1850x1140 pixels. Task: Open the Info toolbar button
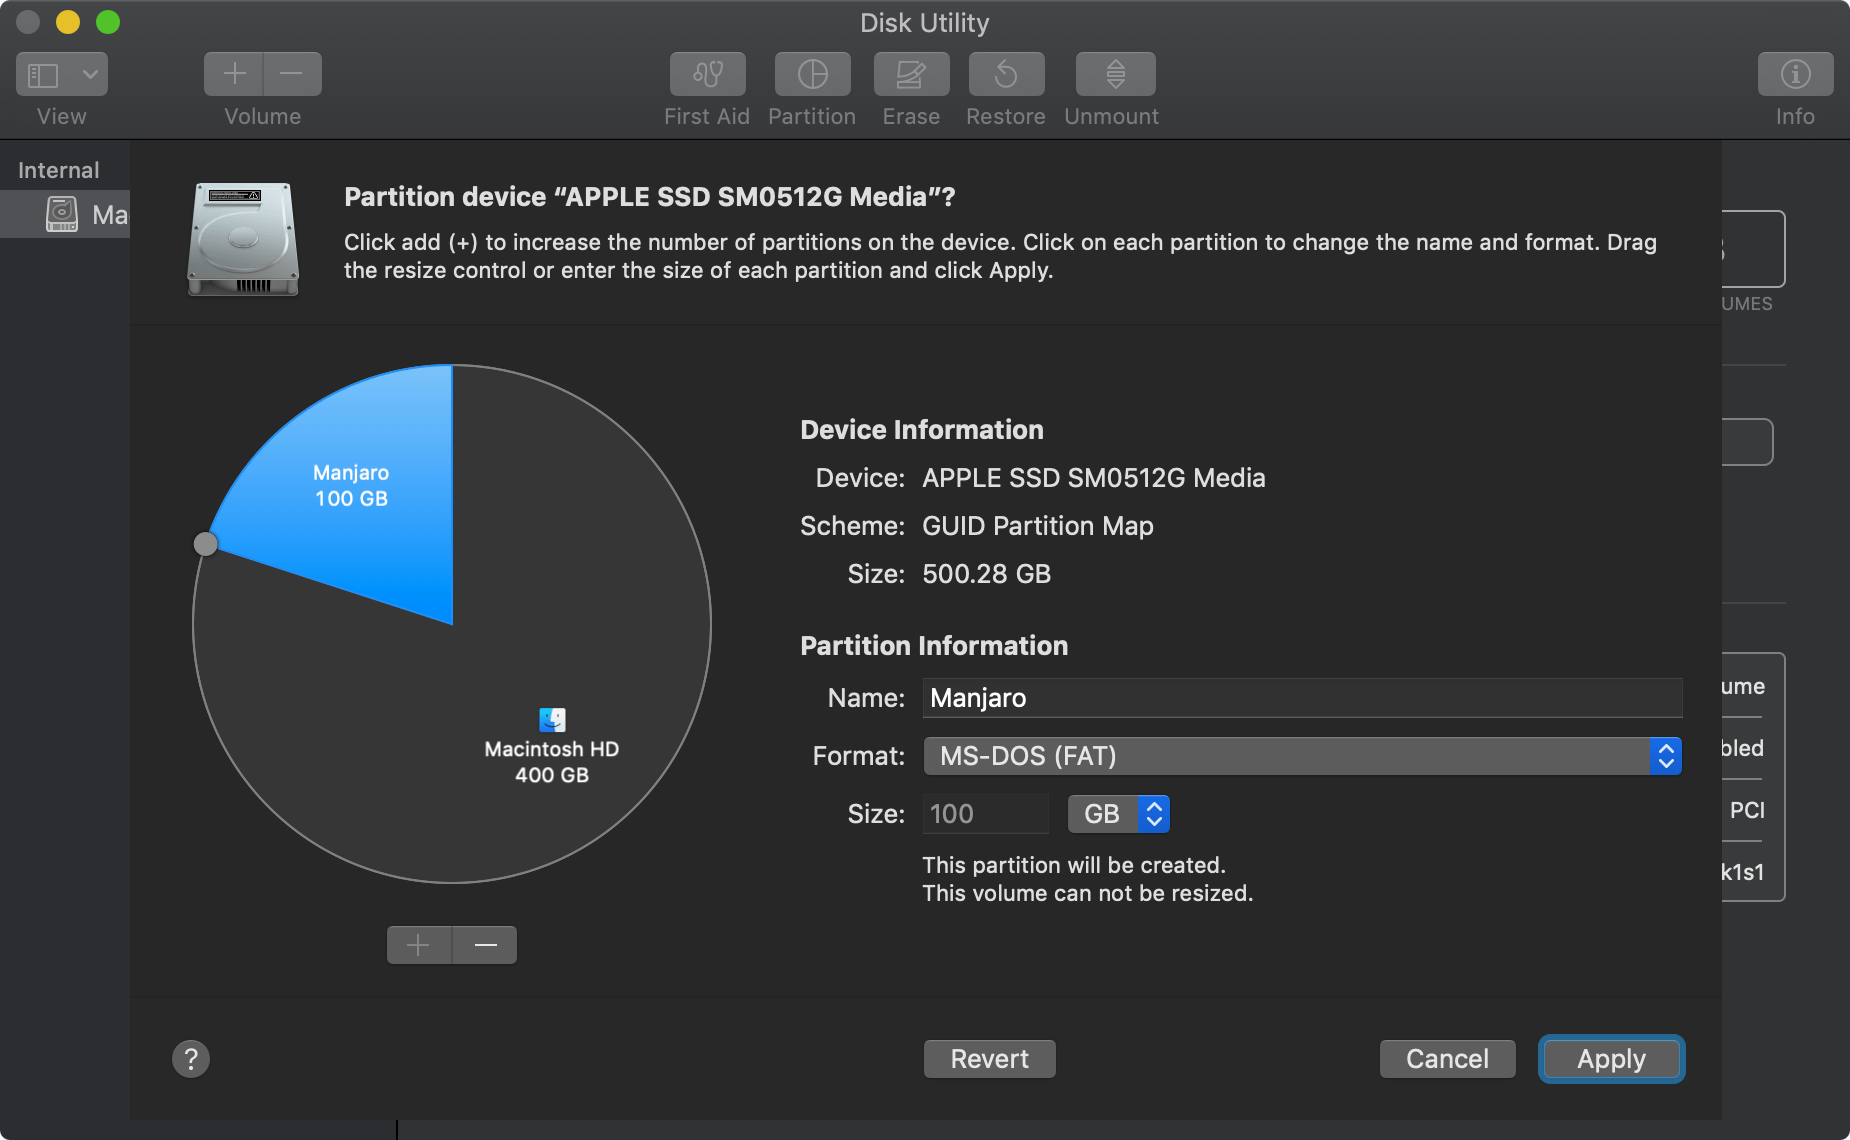[x=1795, y=74]
